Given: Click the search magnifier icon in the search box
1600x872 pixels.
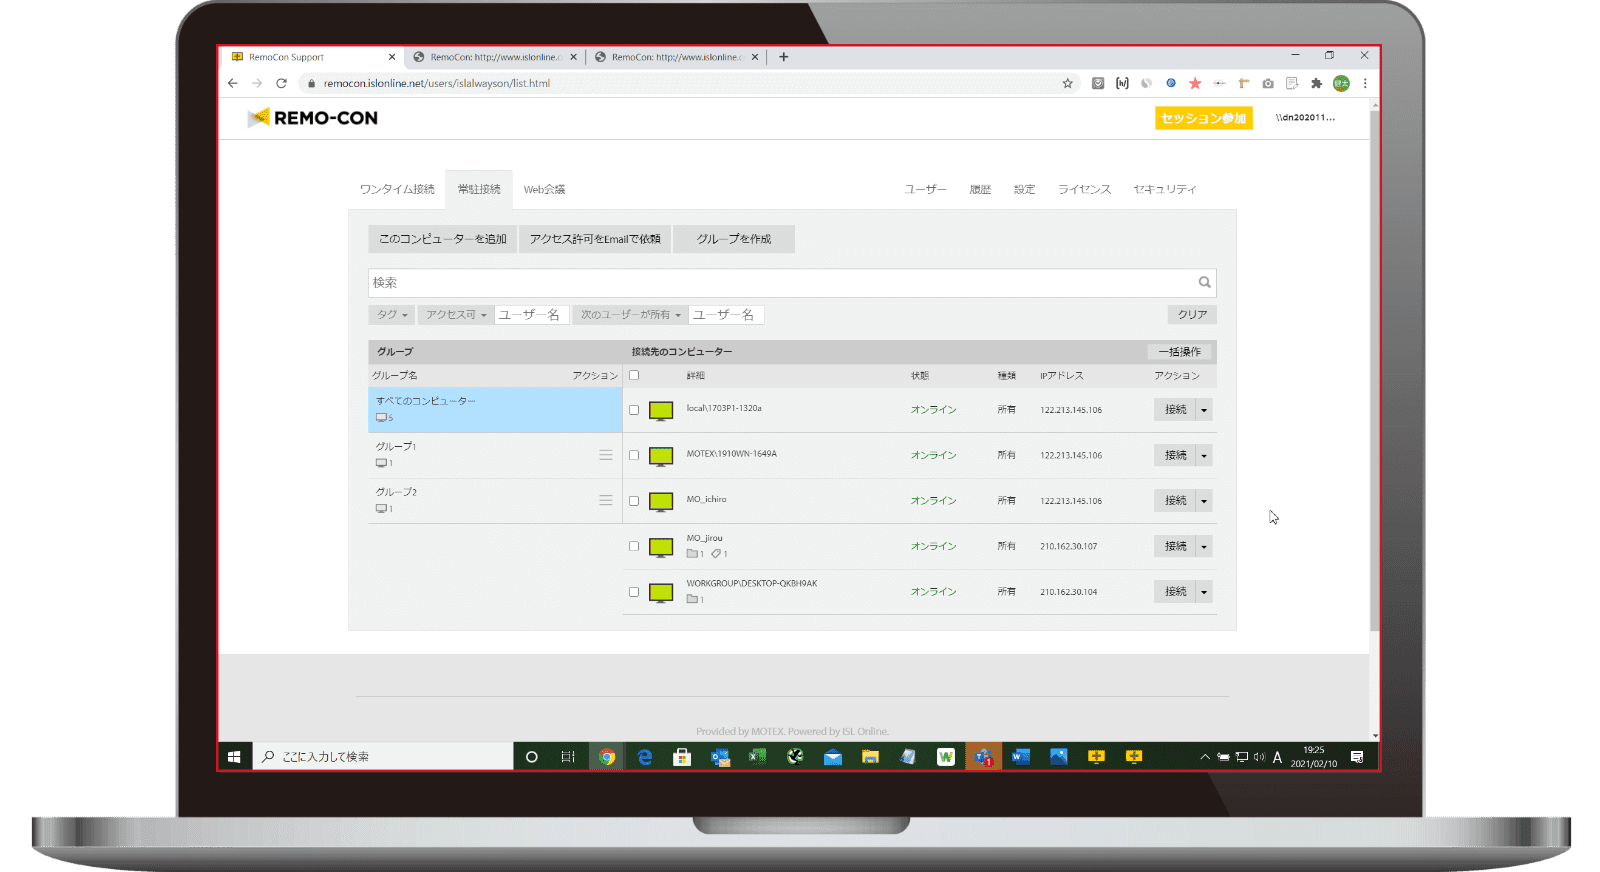Looking at the screenshot, I should point(1204,282).
